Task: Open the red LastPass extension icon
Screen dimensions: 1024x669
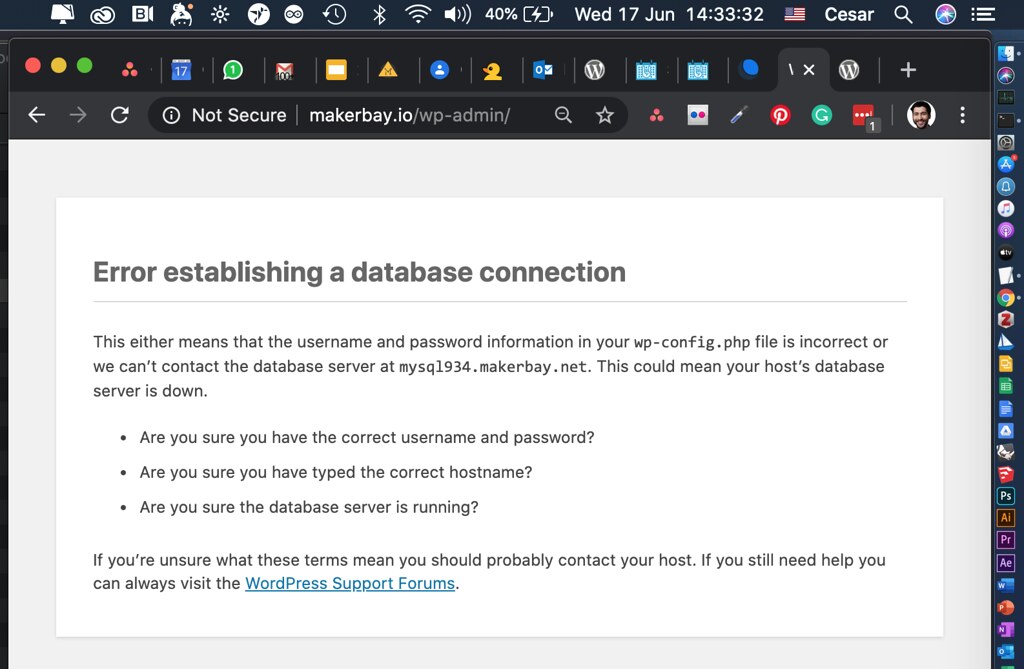Action: coord(863,116)
